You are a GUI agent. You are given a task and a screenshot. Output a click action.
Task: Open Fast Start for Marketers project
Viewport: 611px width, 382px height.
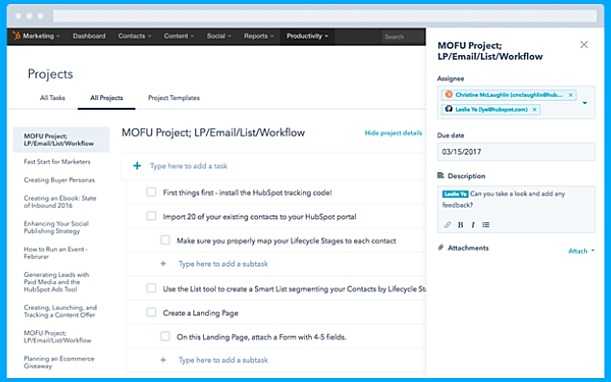coord(57,161)
